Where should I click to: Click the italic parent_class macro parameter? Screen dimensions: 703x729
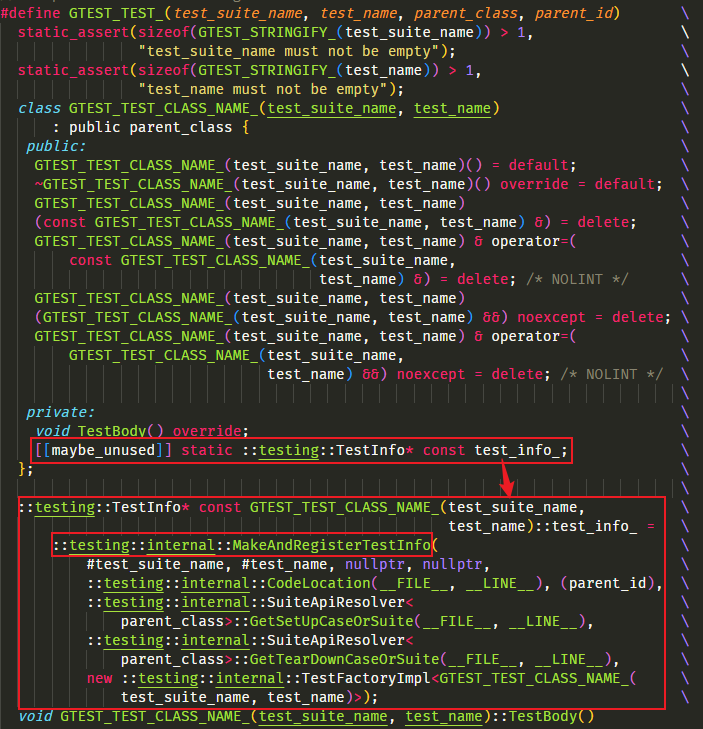(x=466, y=13)
